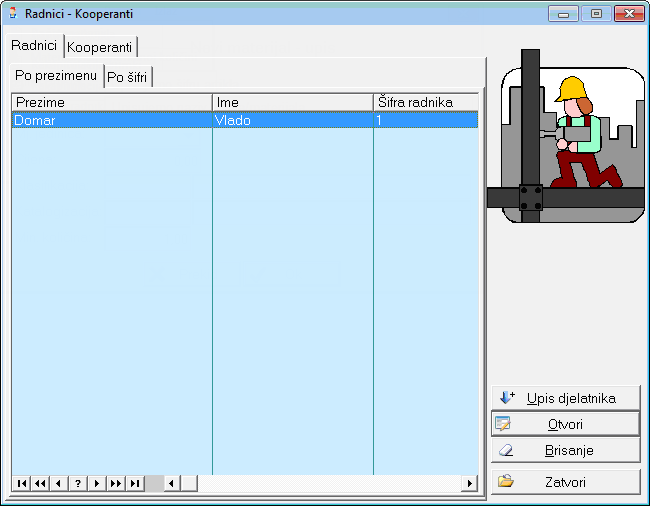Click horizontal scrollbar left arrow
This screenshot has width=650, height=506.
[172, 483]
